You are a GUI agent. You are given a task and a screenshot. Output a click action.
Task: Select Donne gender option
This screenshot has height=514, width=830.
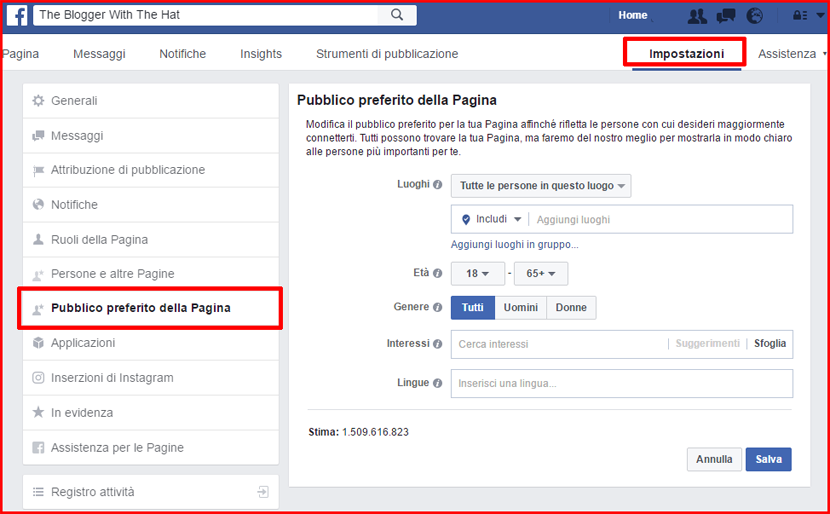click(571, 308)
